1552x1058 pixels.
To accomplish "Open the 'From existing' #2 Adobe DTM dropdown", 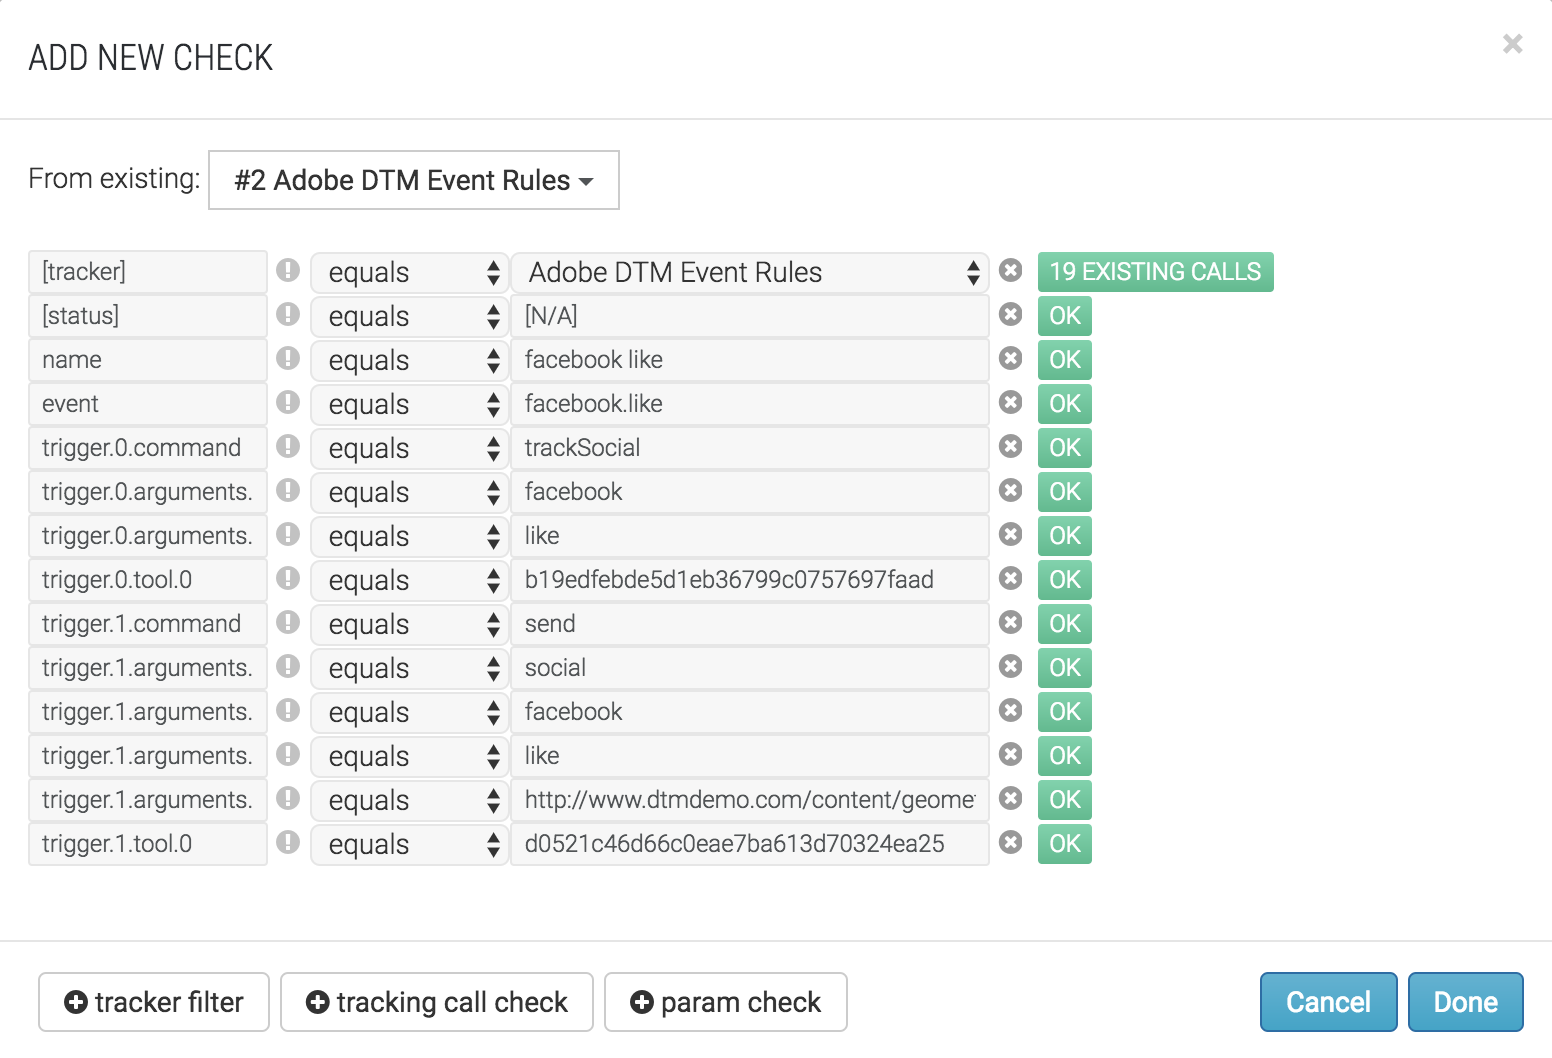I will tap(414, 180).
